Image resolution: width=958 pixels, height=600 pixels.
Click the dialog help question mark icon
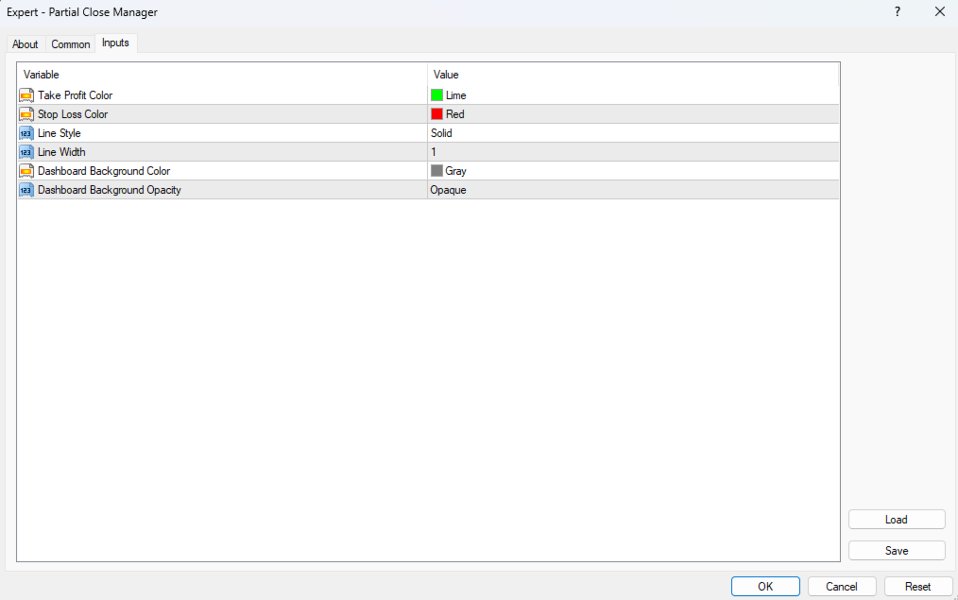point(897,12)
